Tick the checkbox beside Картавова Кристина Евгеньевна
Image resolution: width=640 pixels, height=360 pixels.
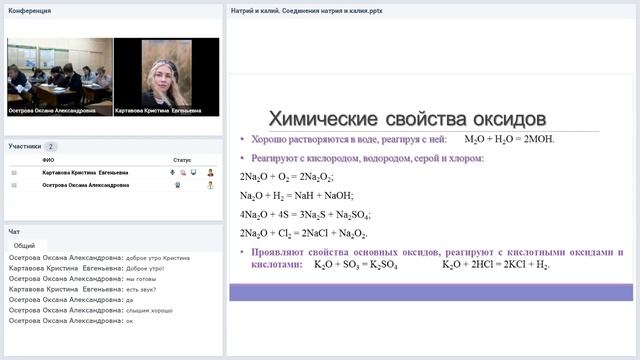14,173
